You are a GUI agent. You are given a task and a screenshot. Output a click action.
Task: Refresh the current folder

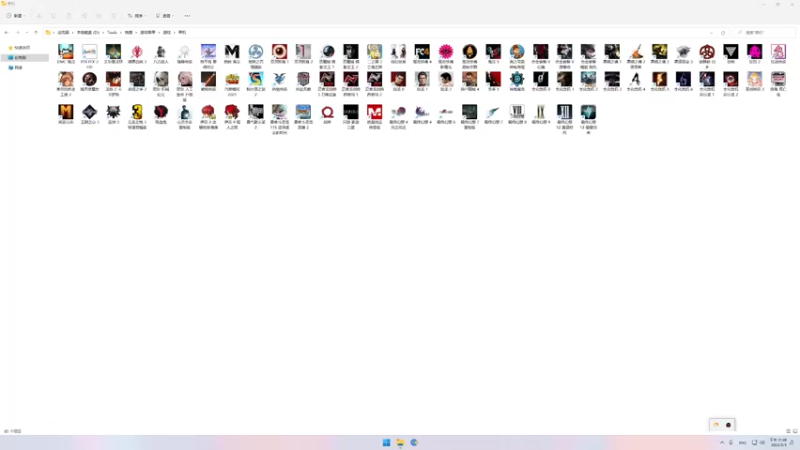[723, 33]
